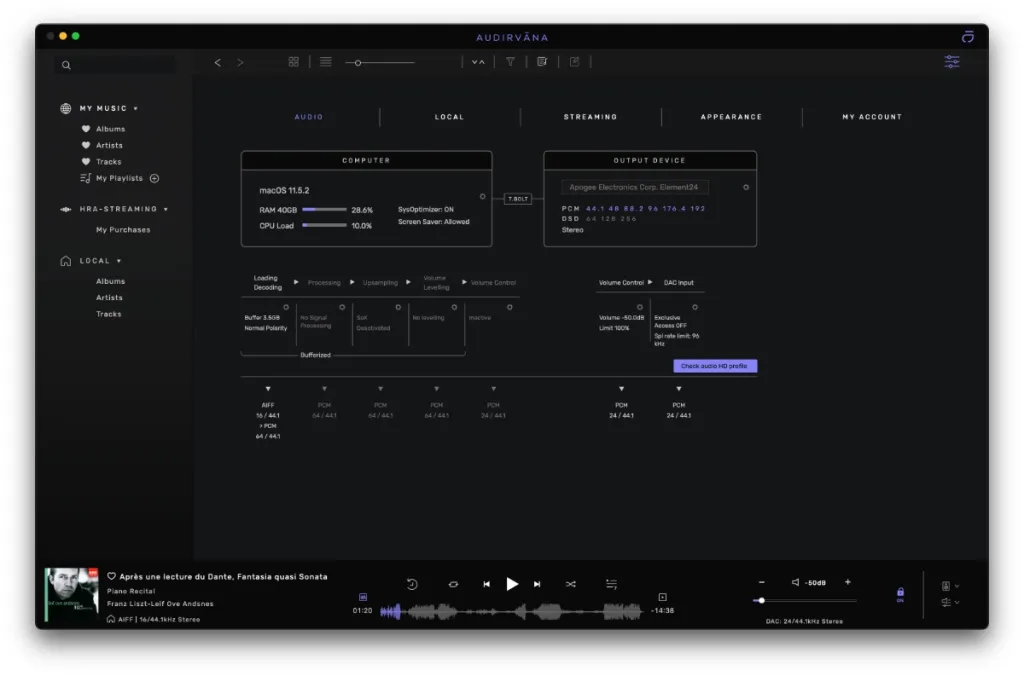Open the play queue list icon
The height and width of the screenshot is (676, 1024).
click(x=611, y=584)
